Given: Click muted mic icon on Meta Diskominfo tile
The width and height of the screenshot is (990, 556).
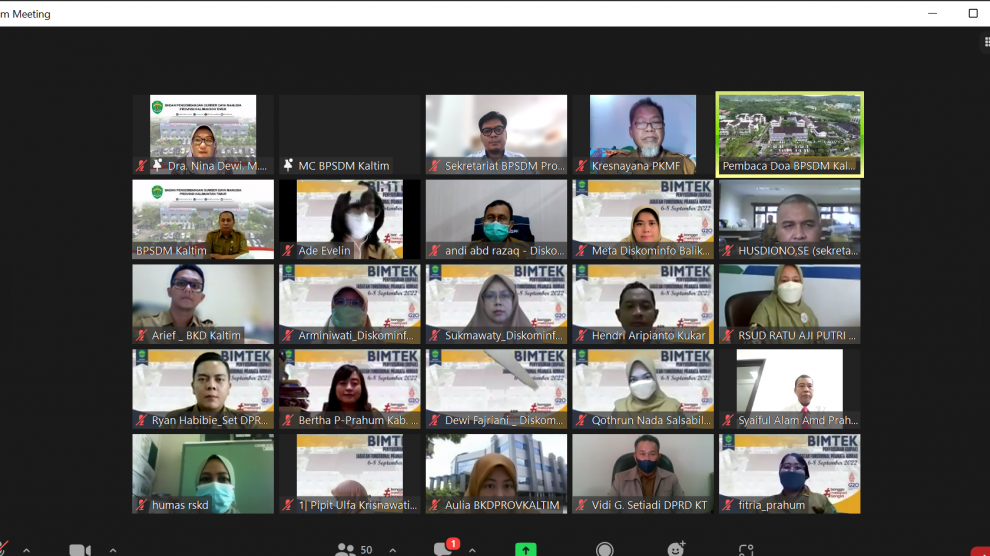Looking at the screenshot, I should click(x=581, y=251).
